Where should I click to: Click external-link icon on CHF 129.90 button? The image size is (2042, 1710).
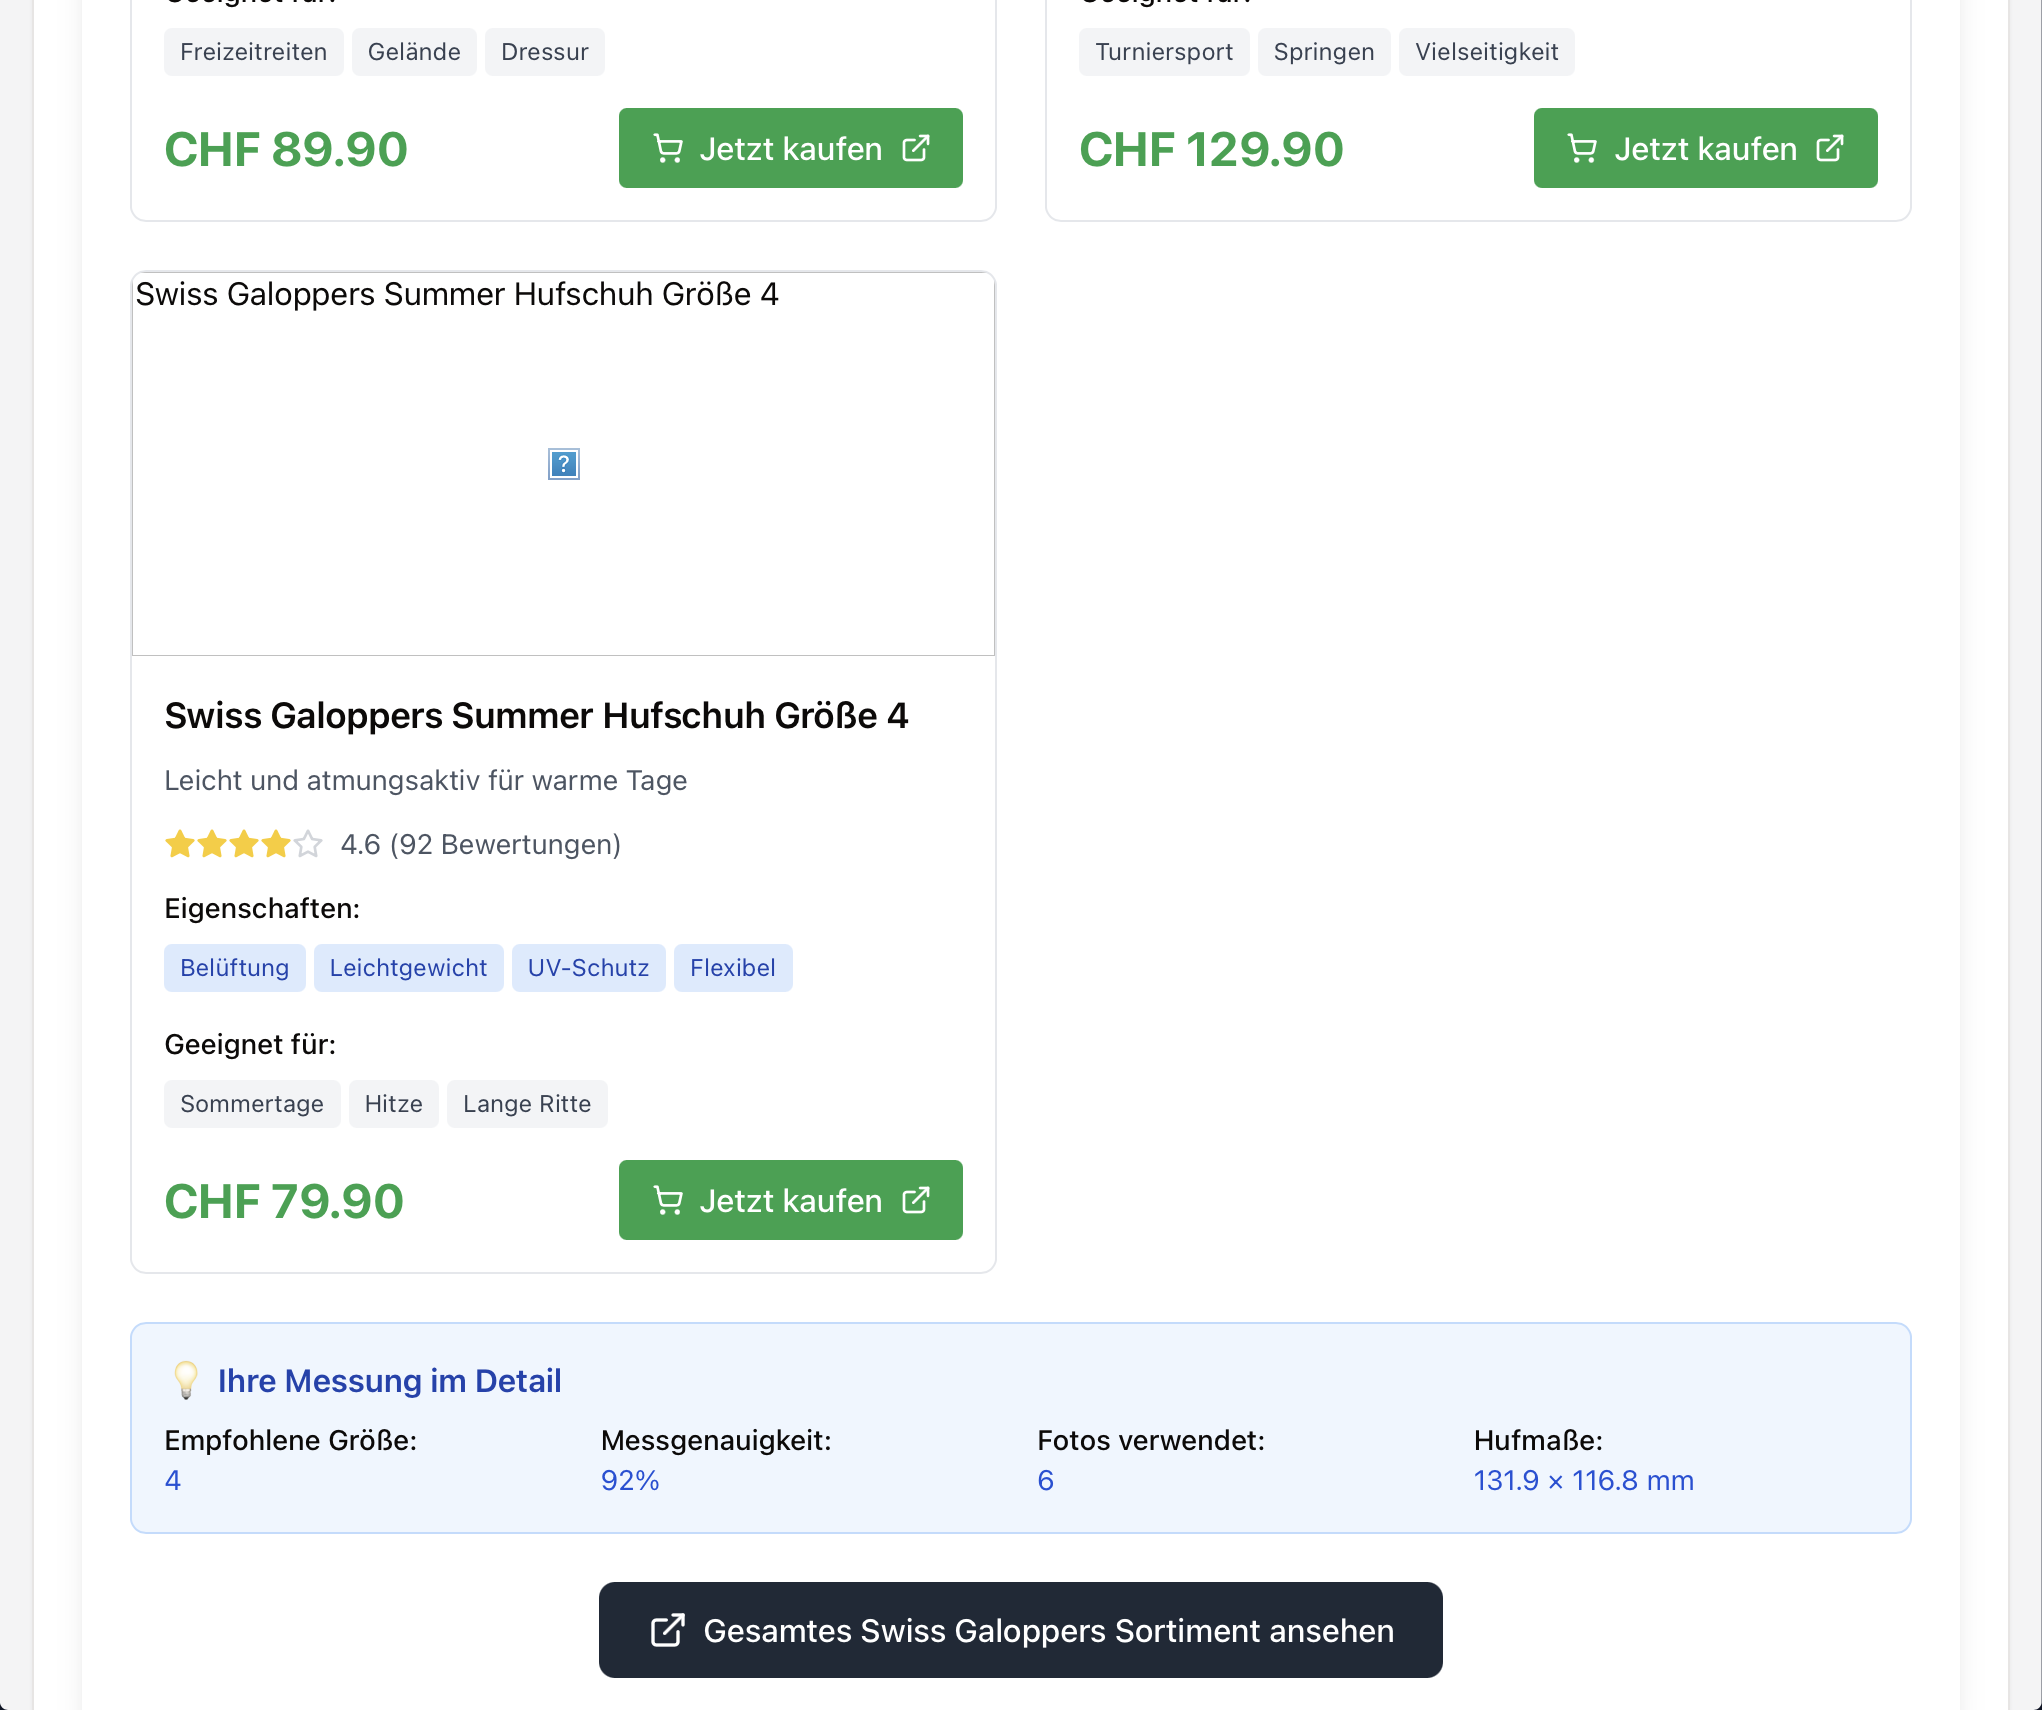(x=1830, y=149)
